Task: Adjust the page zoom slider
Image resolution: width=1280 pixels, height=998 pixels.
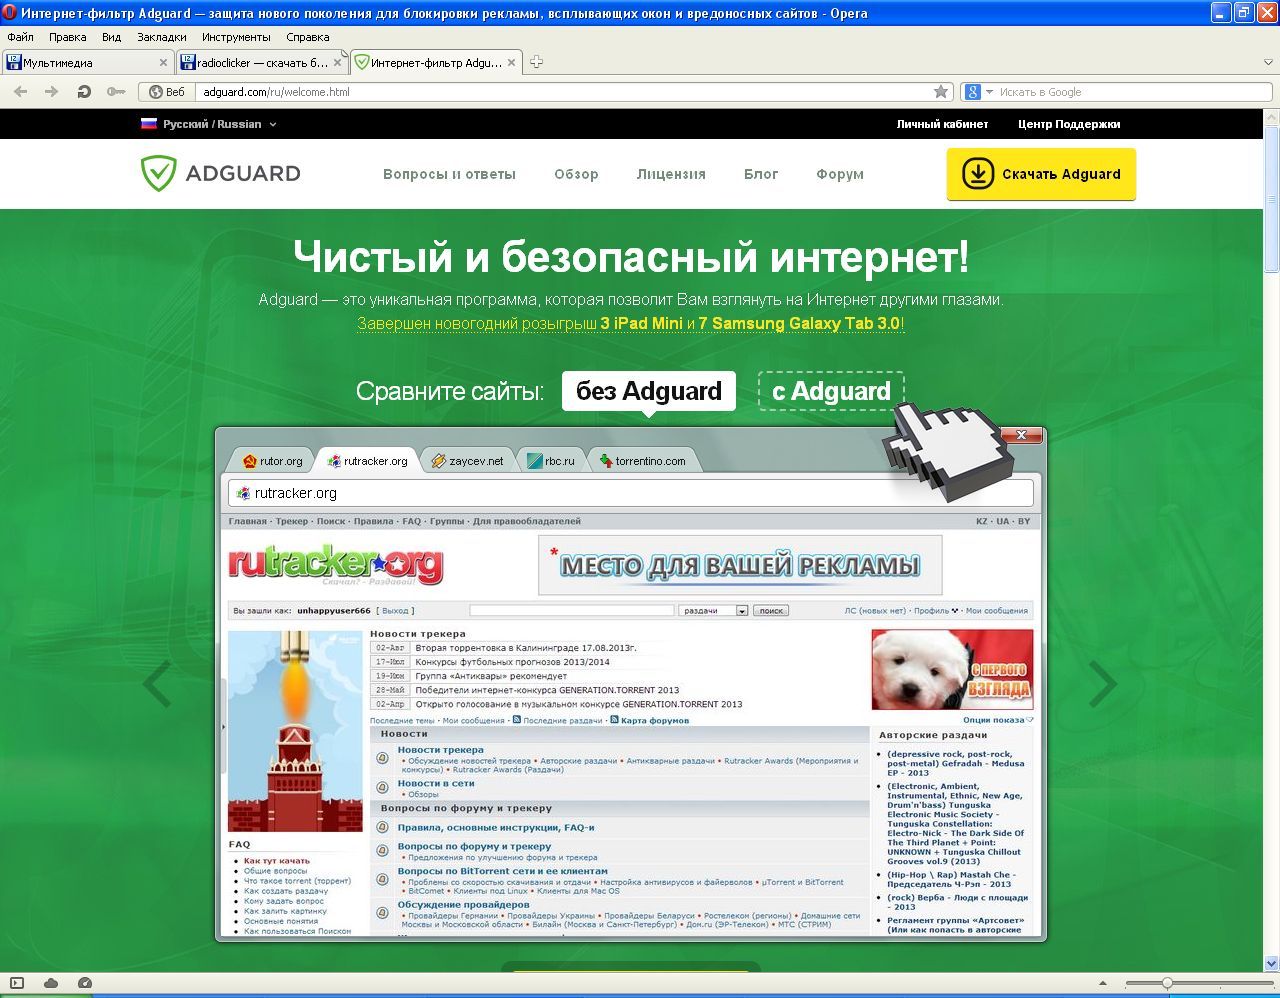Action: click(1166, 983)
